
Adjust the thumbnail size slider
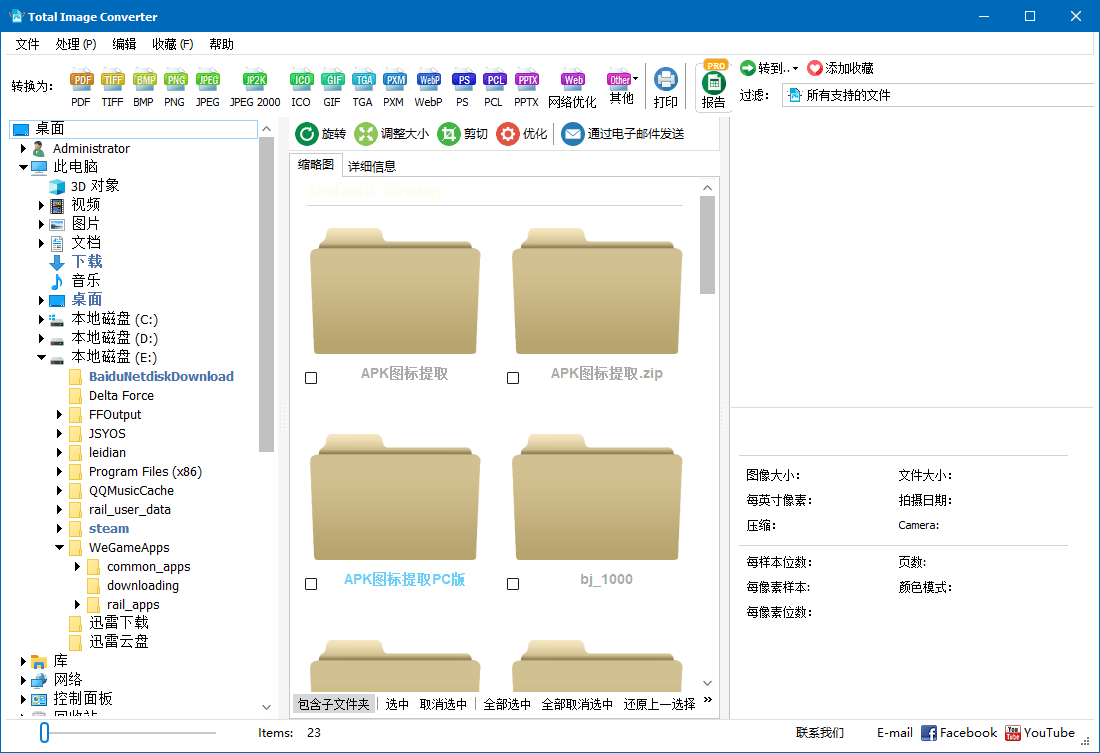pos(42,732)
